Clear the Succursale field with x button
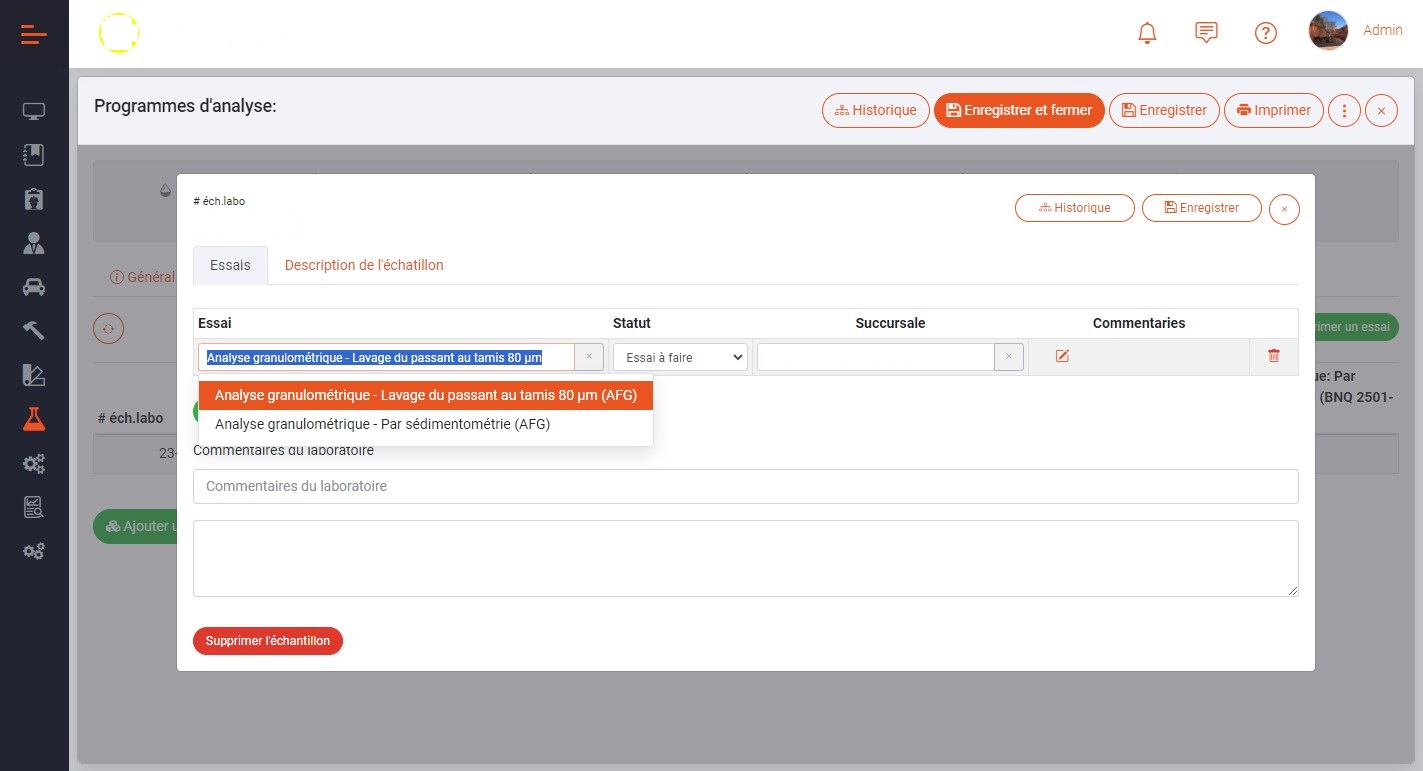Viewport: 1423px width, 771px height. [x=1009, y=357]
